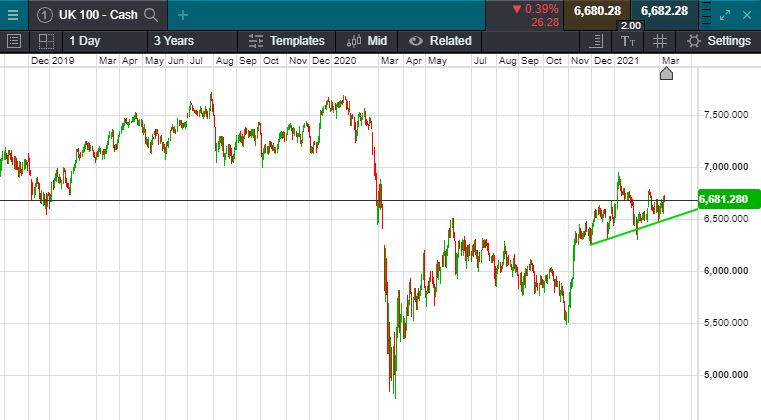Image resolution: width=761 pixels, height=420 pixels.
Task: Open the 1 Day interval dropdown
Action: [84, 41]
